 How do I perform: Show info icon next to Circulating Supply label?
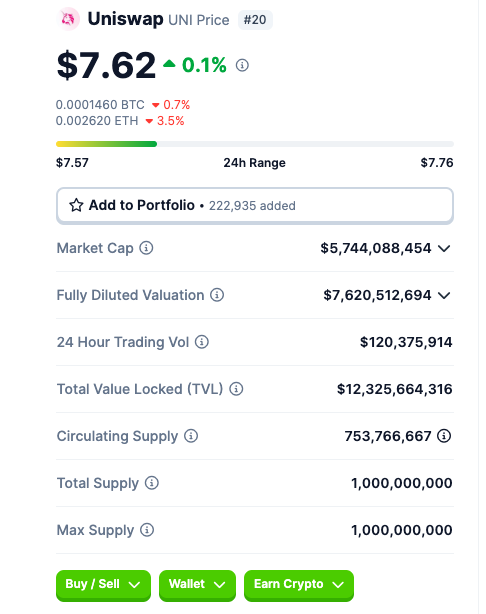[x=191, y=436]
